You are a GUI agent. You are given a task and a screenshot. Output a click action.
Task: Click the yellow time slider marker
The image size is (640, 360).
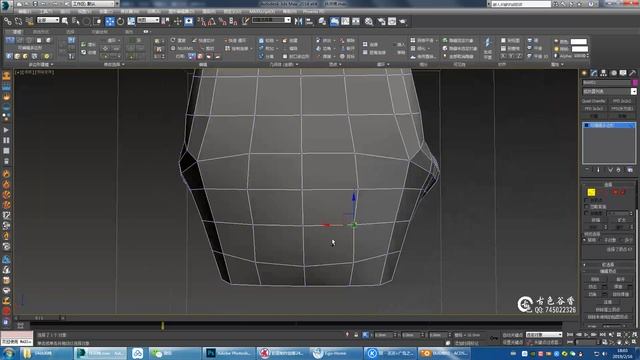162,325
